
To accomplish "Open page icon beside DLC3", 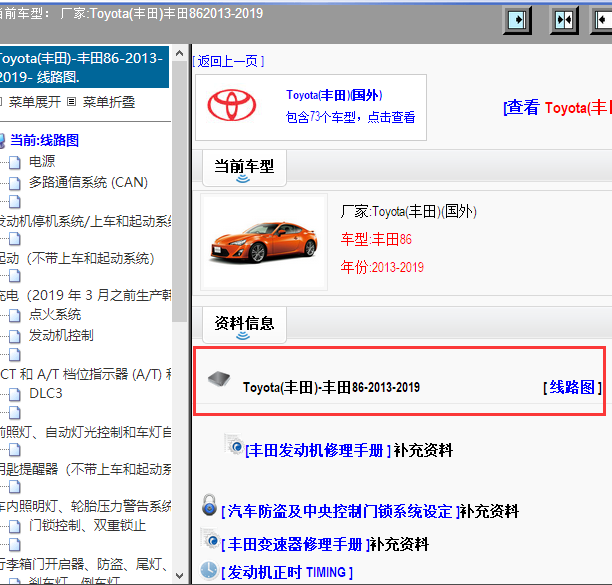I will tap(15, 394).
